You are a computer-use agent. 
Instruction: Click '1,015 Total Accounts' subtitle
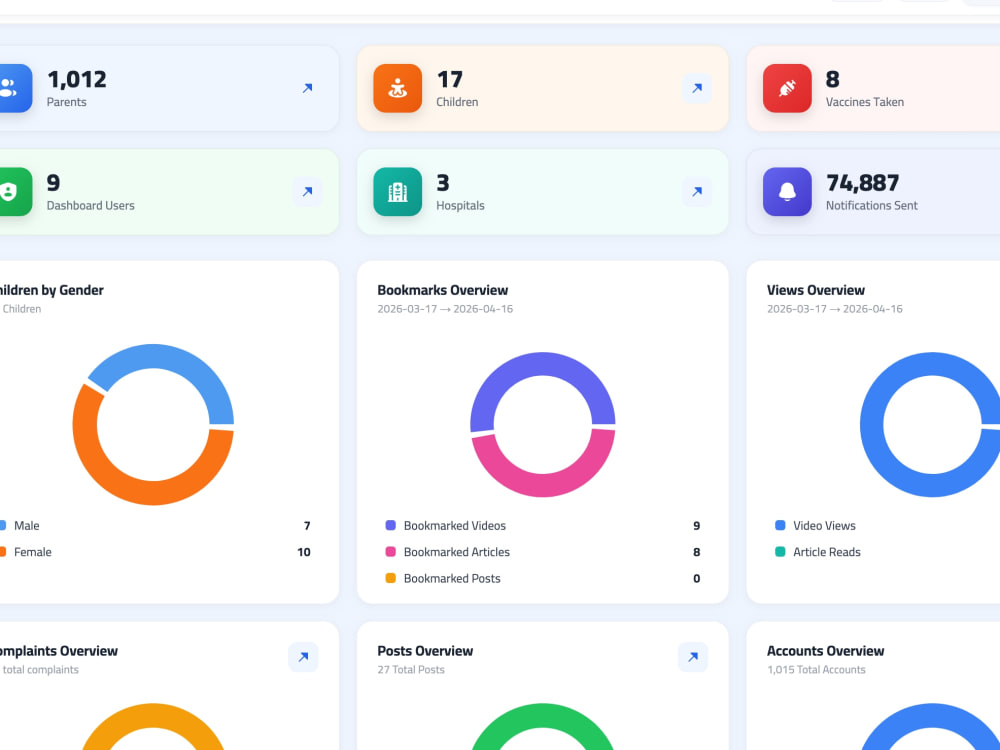point(816,670)
